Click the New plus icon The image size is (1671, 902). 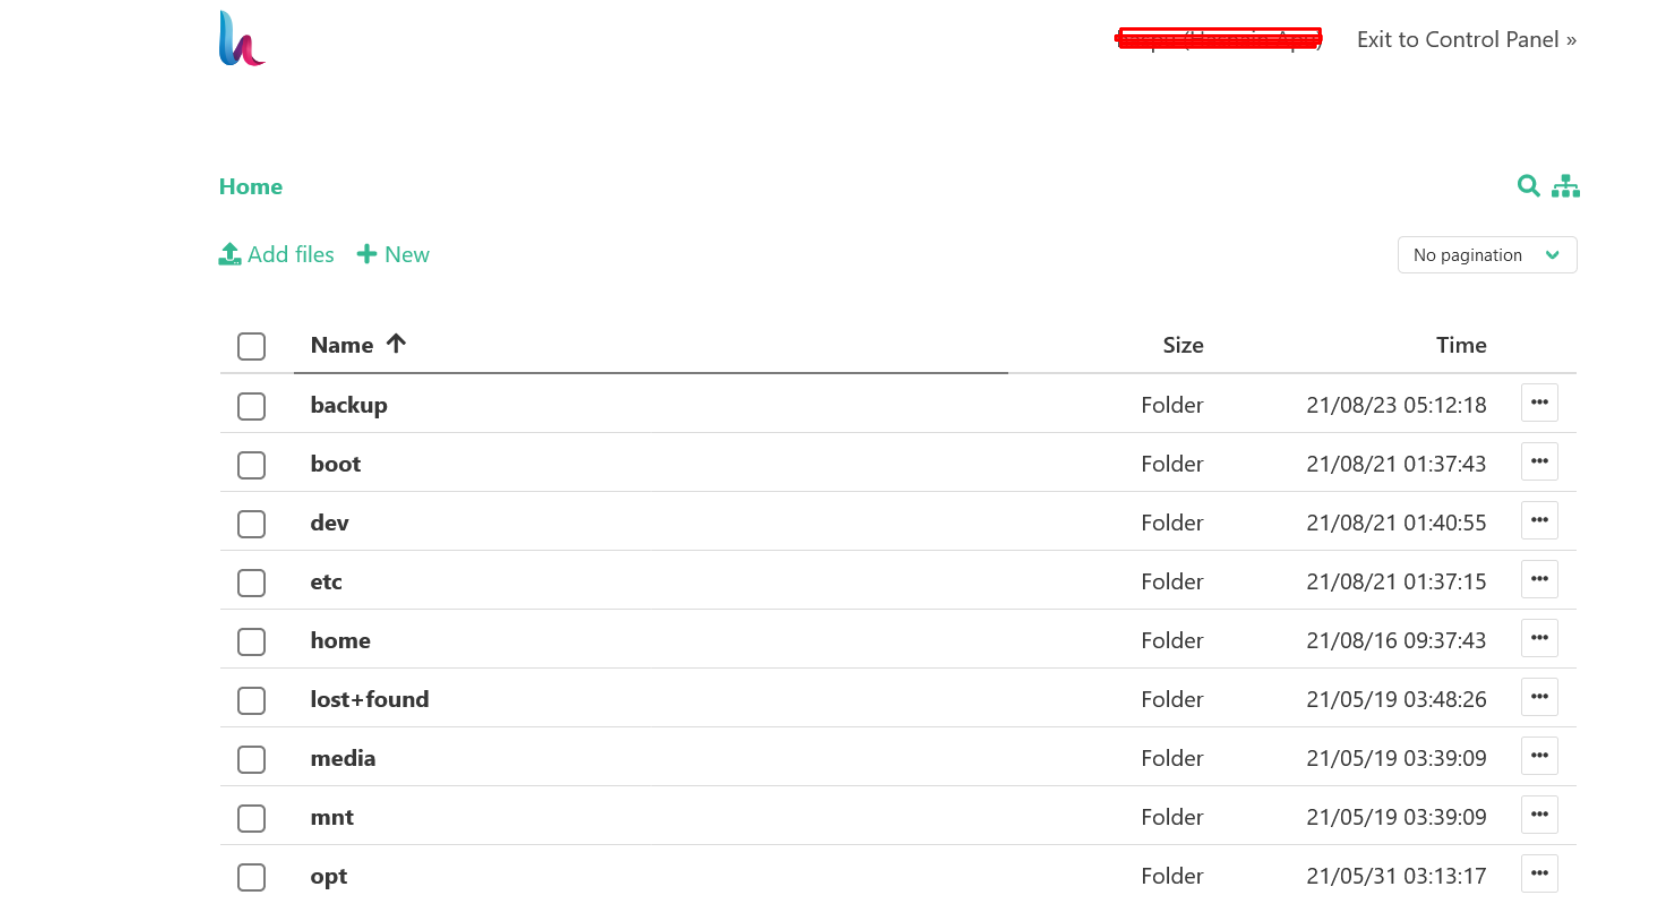pyautogui.click(x=367, y=255)
